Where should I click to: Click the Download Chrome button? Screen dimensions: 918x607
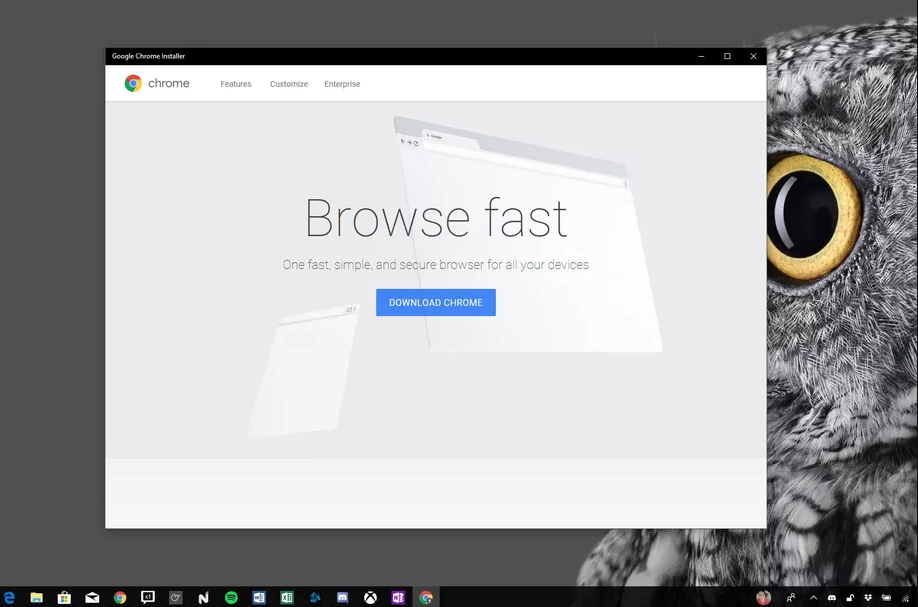[x=436, y=303]
